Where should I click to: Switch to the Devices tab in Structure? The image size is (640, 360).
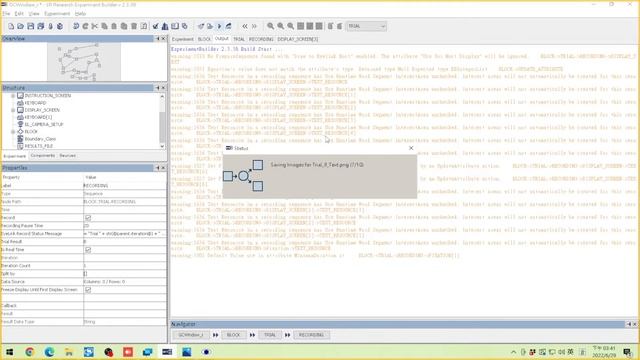tap(67, 156)
